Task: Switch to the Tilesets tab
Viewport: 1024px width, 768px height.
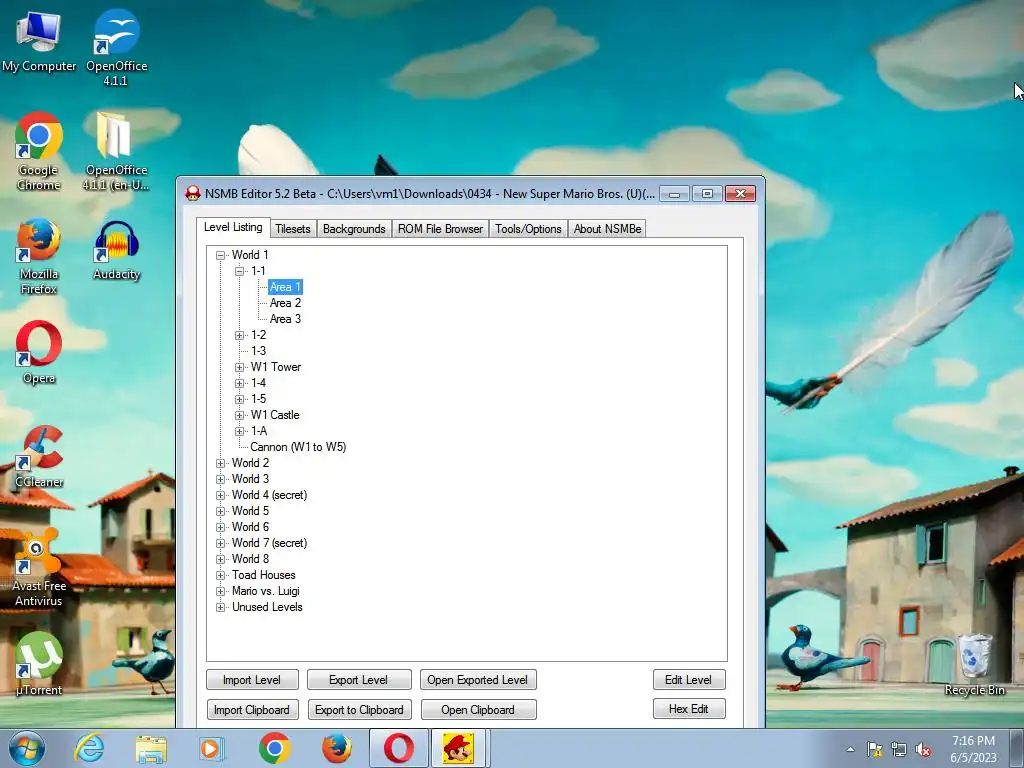Action: (x=293, y=229)
